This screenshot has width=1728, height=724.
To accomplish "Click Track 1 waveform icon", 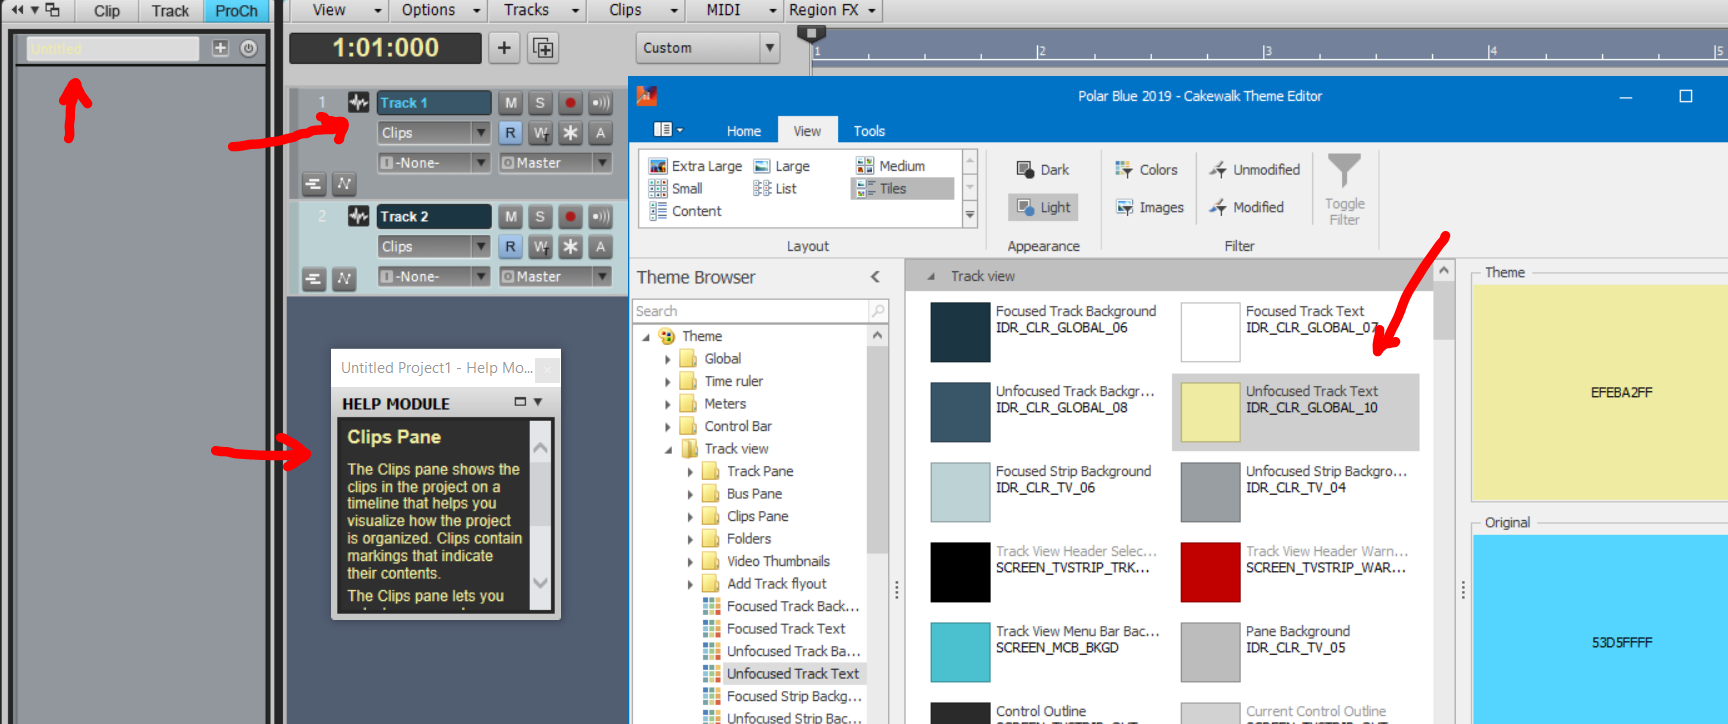I will click(358, 102).
